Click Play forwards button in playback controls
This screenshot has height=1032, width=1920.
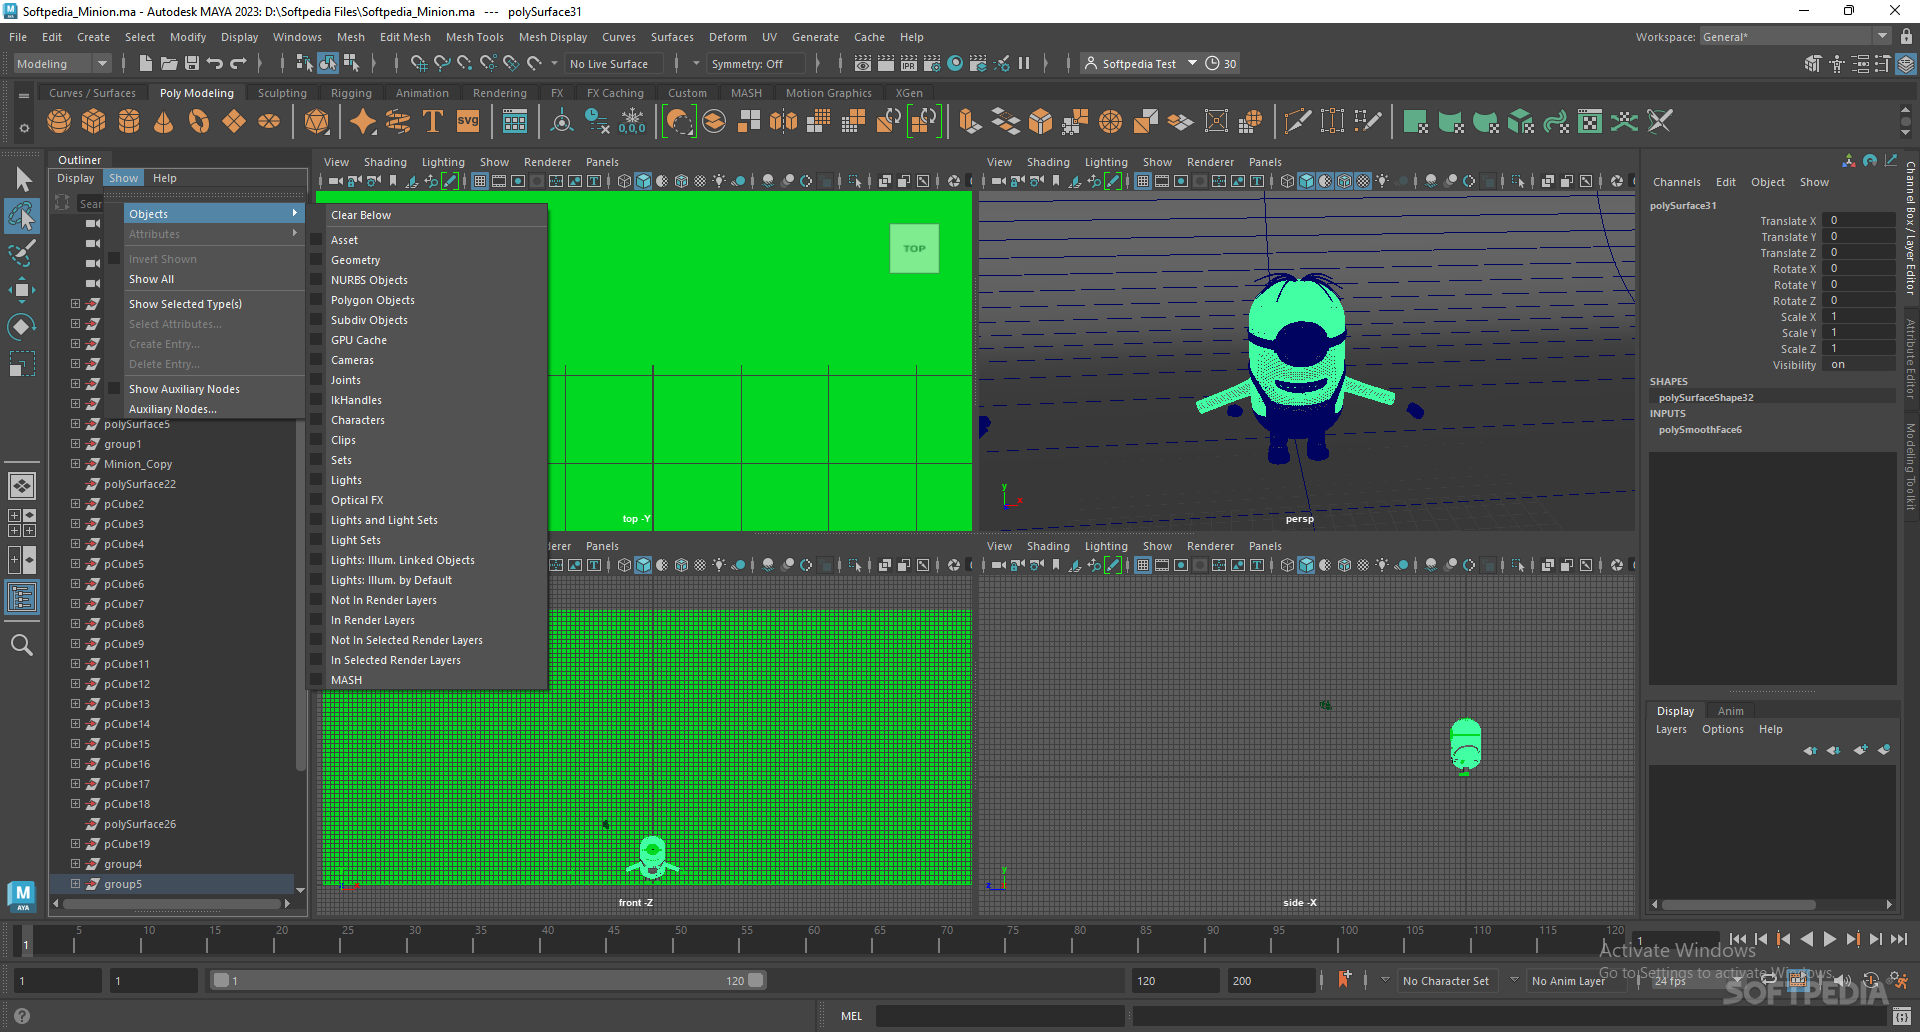click(1830, 939)
